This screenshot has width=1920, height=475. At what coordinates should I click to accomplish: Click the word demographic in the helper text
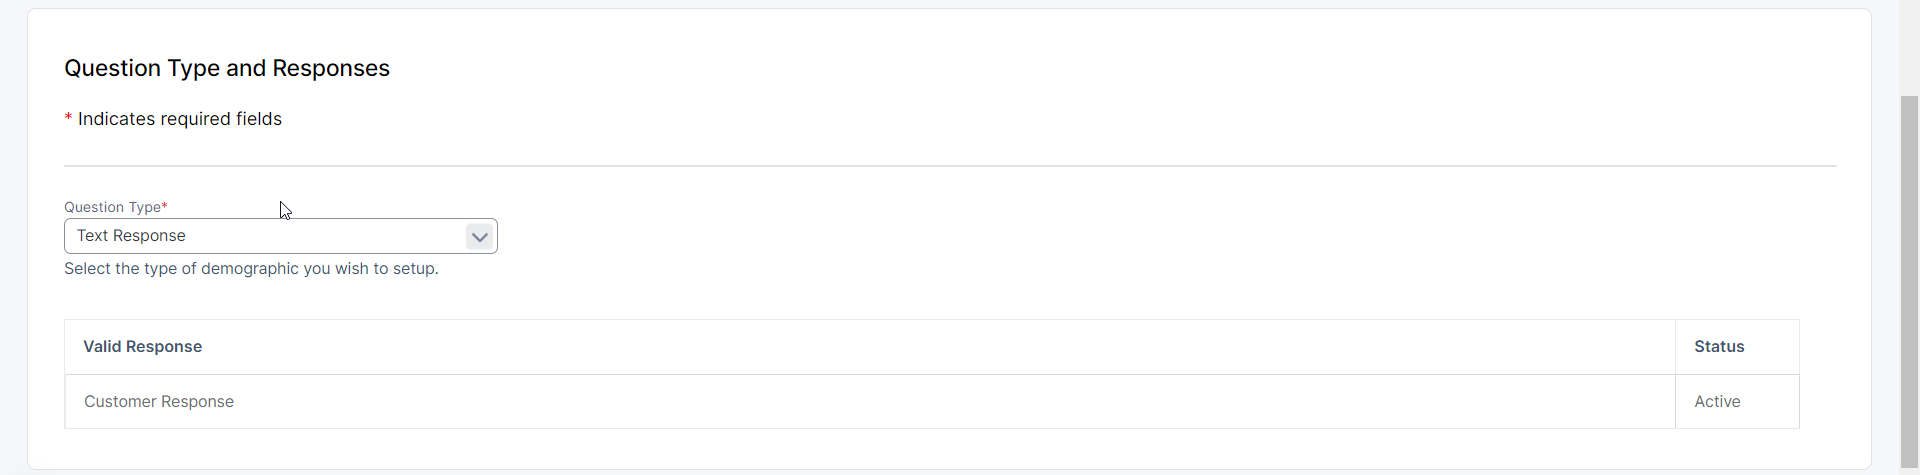(x=249, y=269)
